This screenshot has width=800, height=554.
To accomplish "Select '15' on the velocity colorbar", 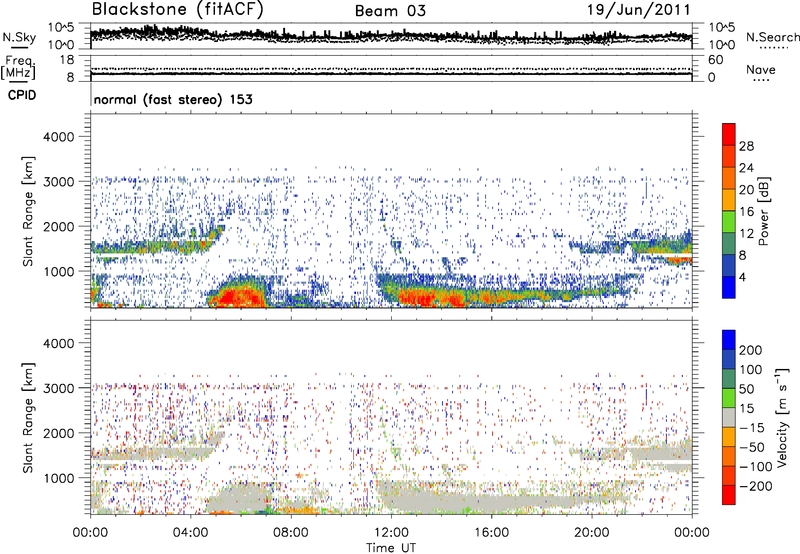I will pyautogui.click(x=746, y=409).
